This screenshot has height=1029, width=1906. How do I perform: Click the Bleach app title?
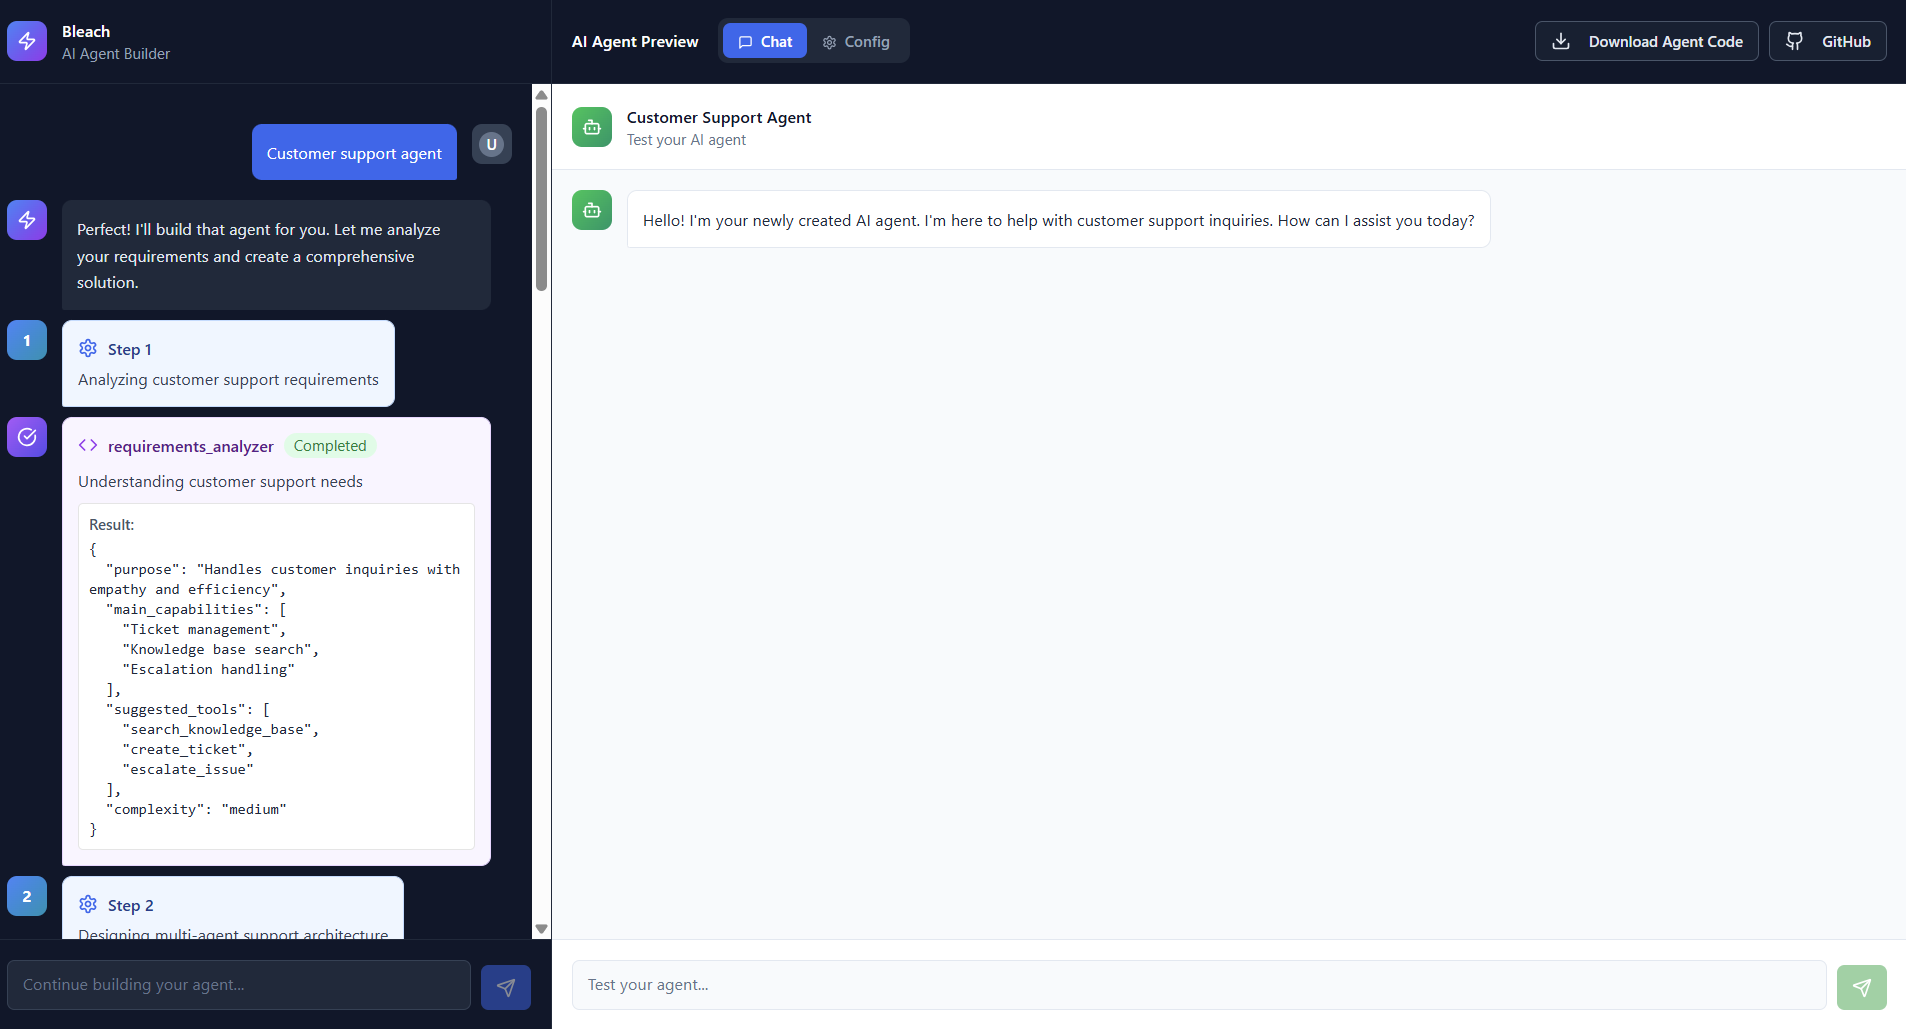[86, 31]
